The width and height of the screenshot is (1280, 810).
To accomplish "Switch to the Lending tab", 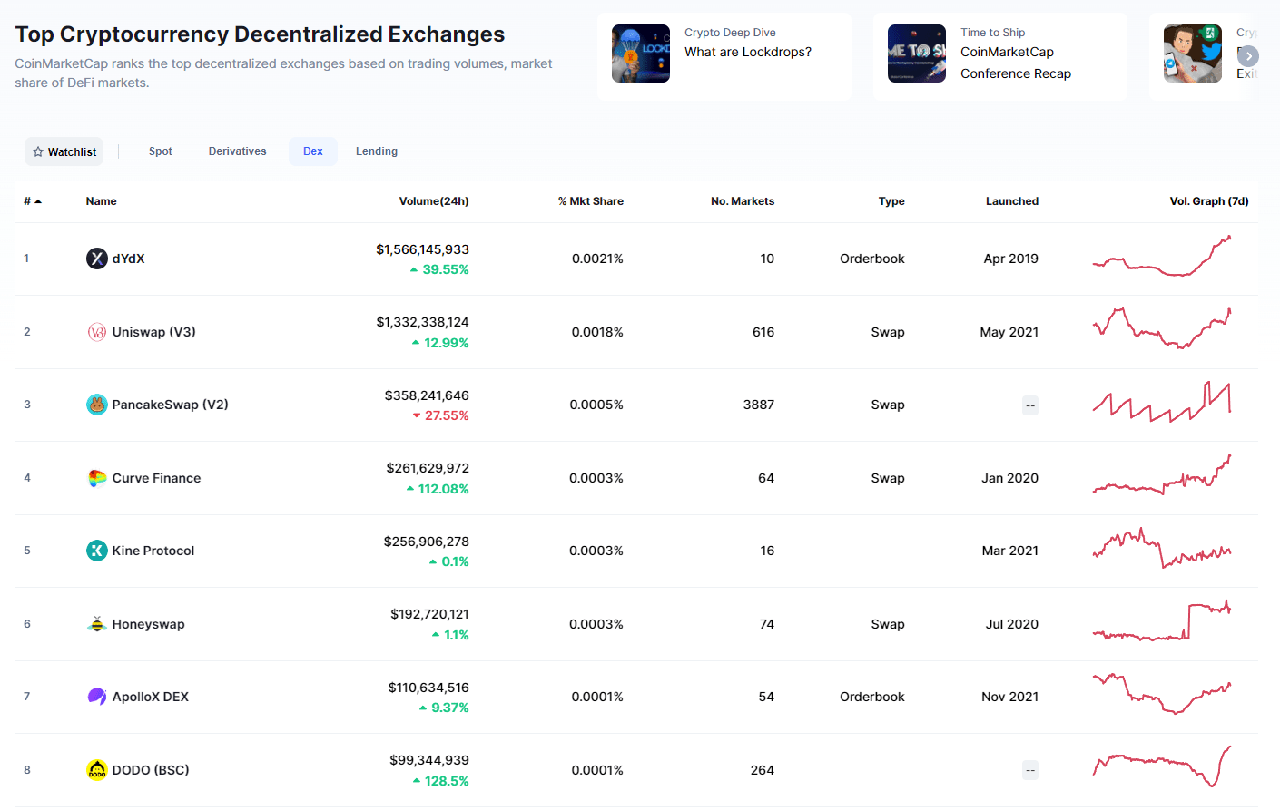I will tap(377, 152).
